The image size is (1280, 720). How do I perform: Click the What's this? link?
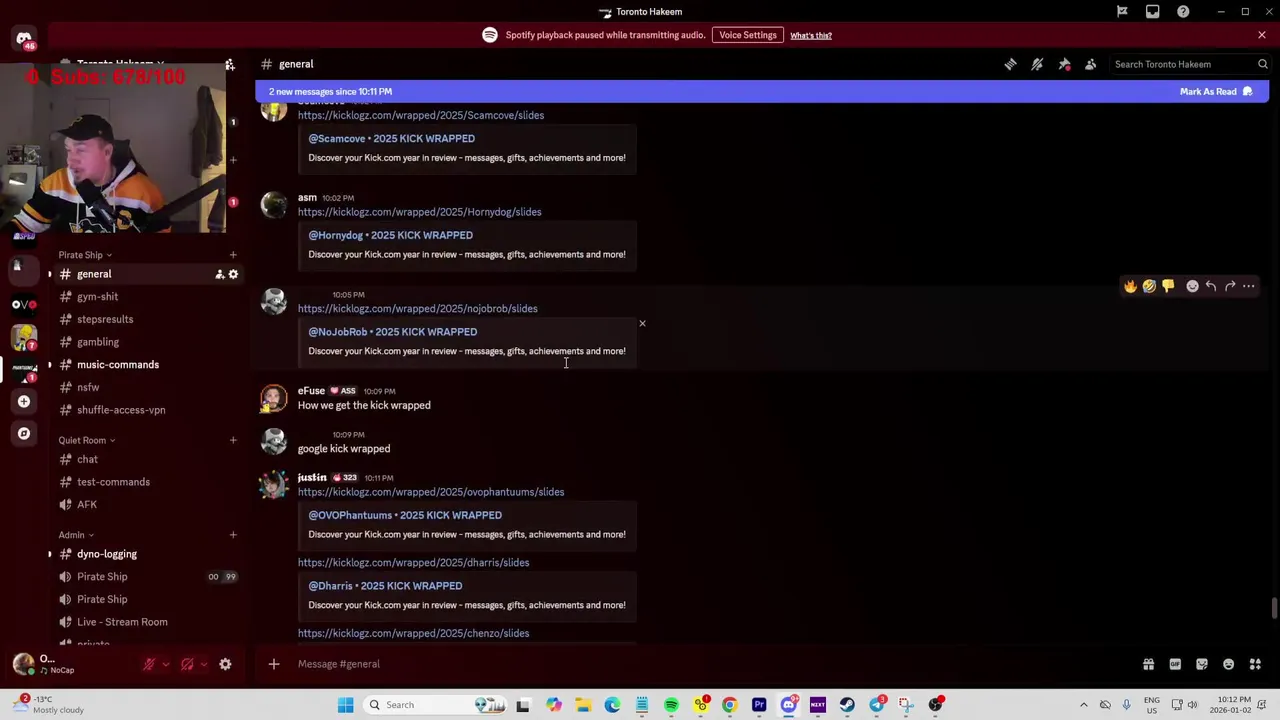pyautogui.click(x=811, y=36)
